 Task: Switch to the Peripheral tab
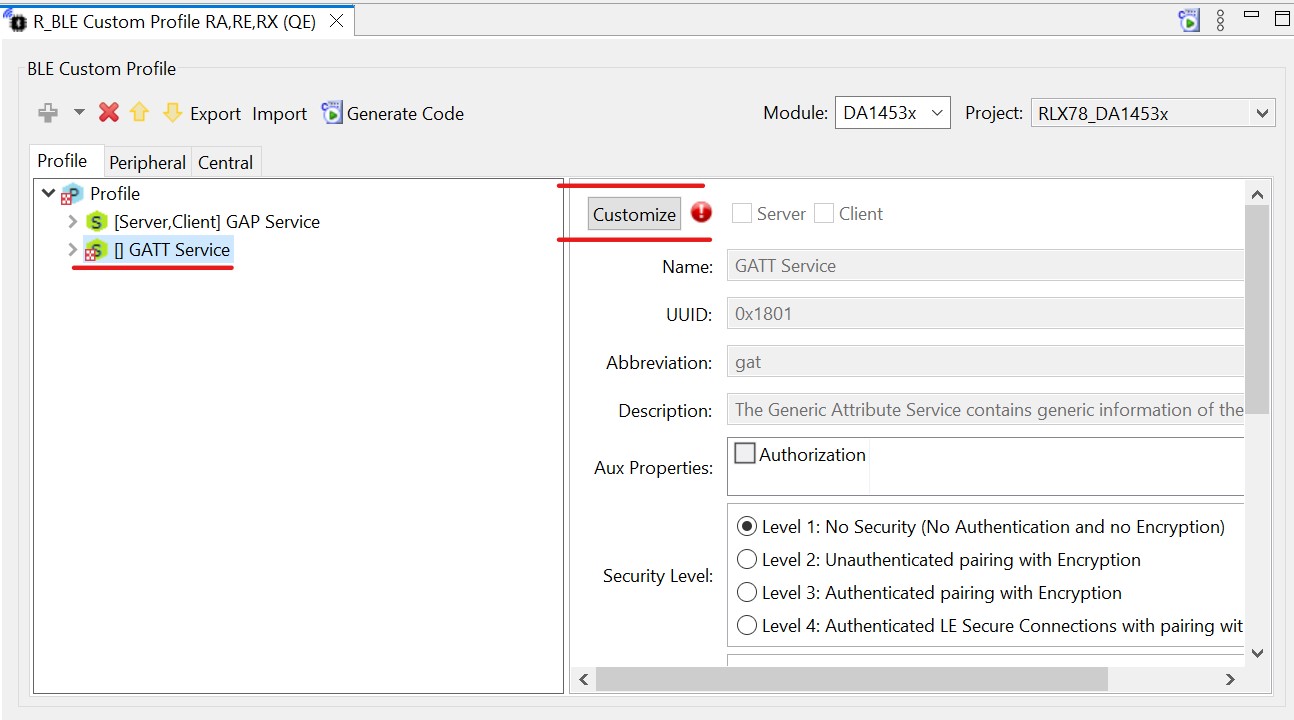click(x=147, y=162)
